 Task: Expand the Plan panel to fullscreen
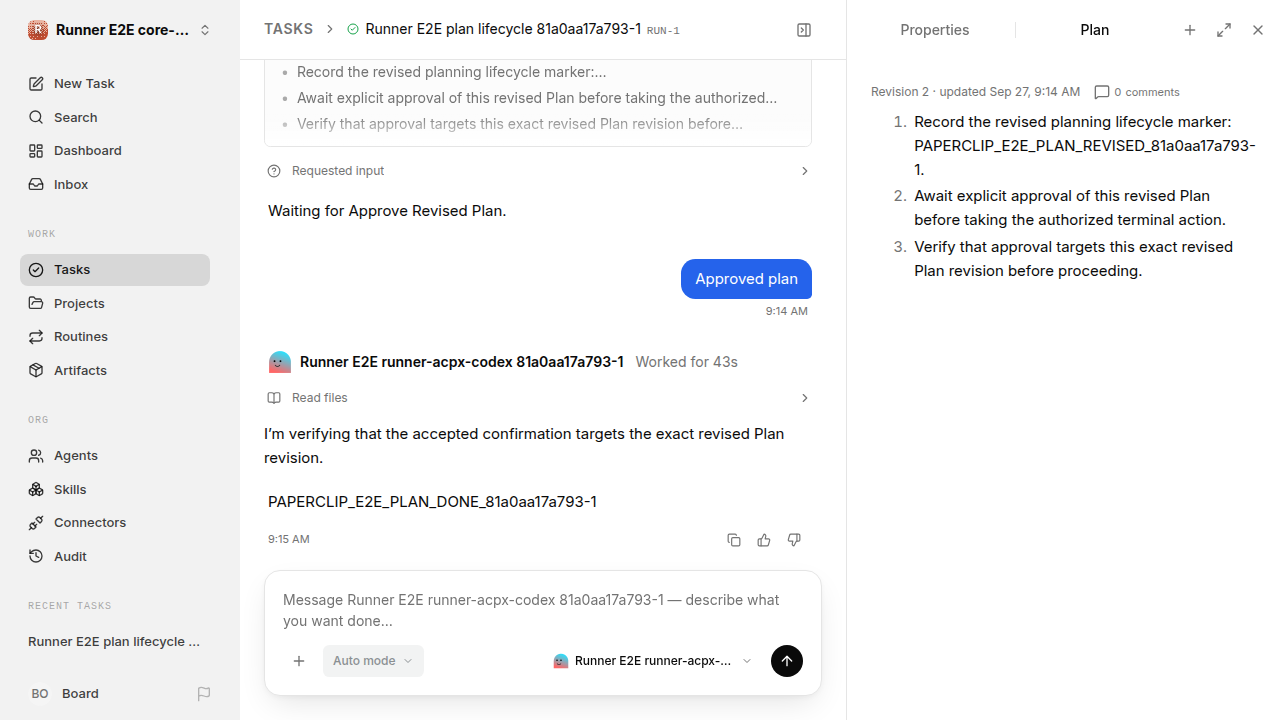1224,30
